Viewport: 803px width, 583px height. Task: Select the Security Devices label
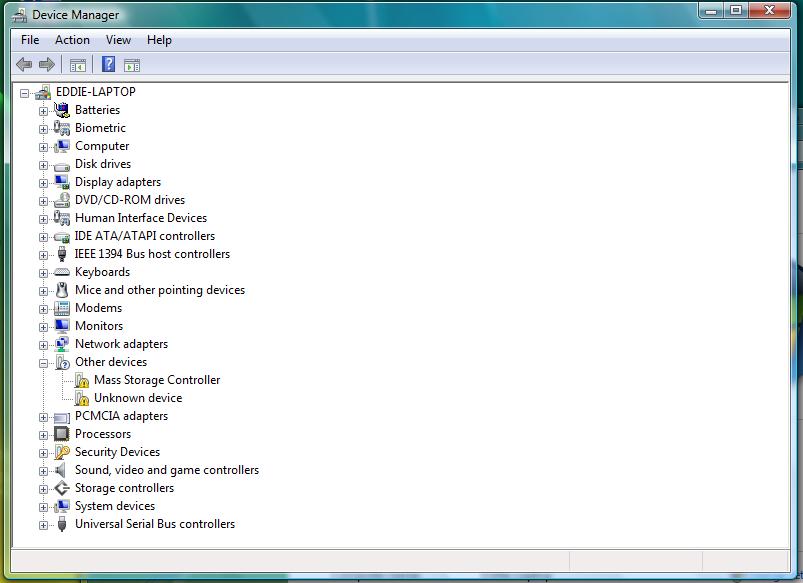(x=117, y=452)
